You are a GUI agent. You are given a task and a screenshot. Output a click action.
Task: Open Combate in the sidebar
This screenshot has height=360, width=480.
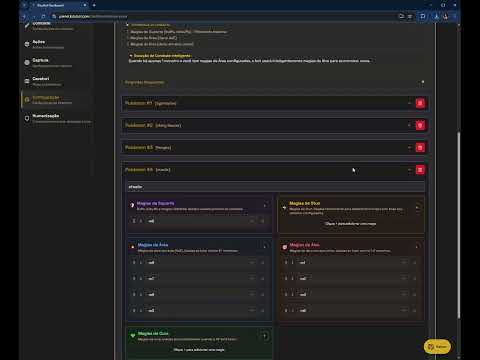[57, 26]
